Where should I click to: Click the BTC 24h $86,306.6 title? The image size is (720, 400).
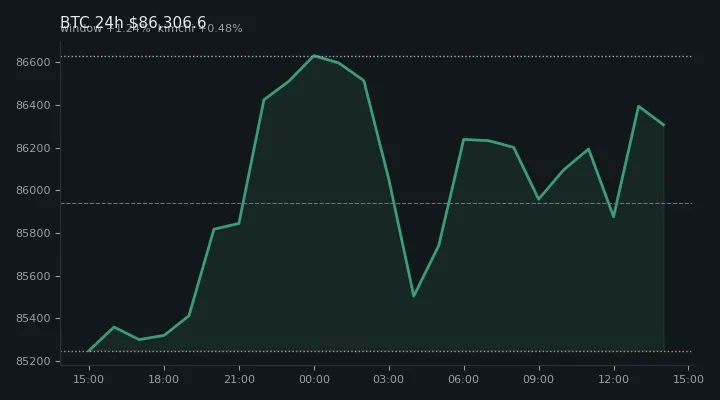(133, 22)
